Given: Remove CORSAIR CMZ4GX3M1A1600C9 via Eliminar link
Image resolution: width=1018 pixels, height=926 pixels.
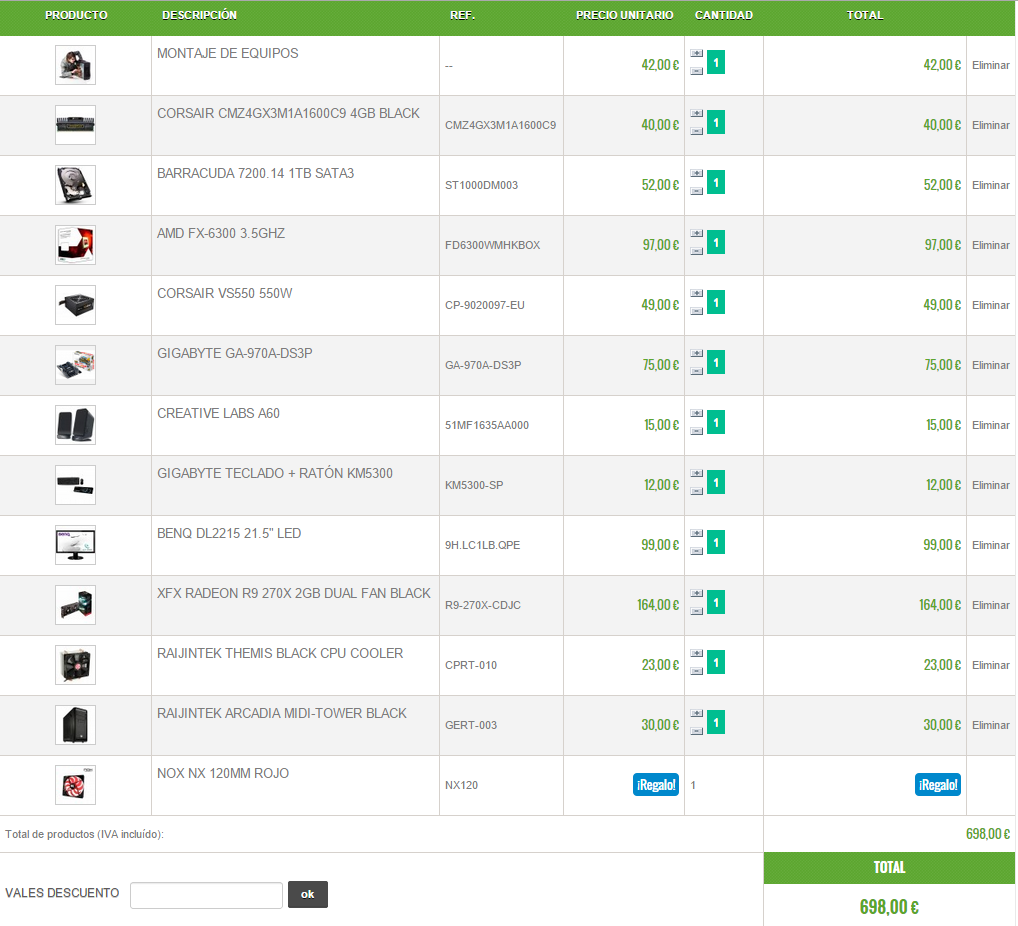Looking at the screenshot, I should (x=990, y=125).
